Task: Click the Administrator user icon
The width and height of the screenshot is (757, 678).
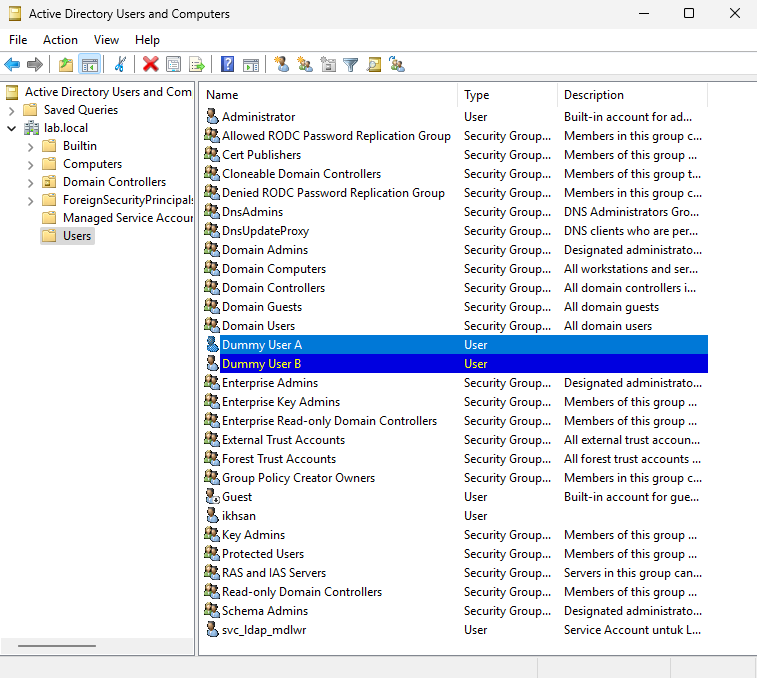Action: [x=212, y=116]
